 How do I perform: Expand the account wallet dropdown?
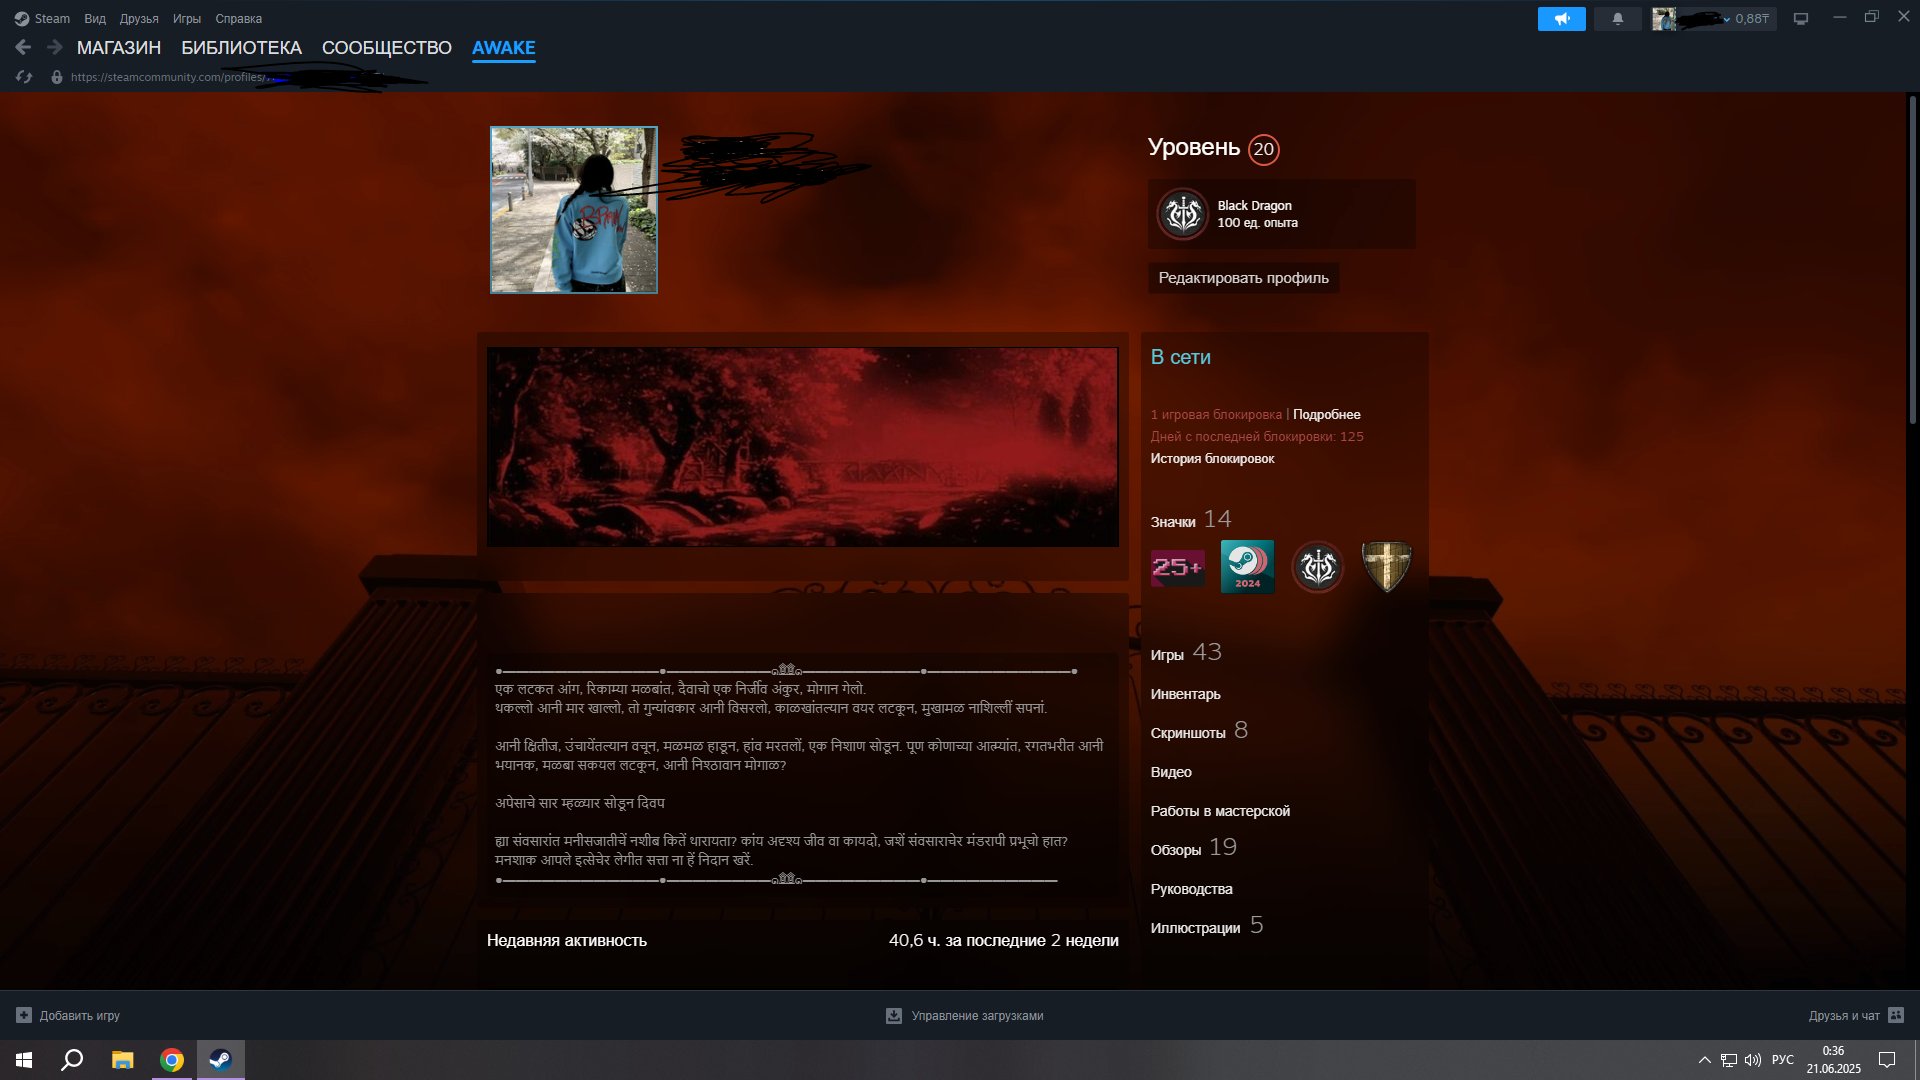click(1727, 19)
